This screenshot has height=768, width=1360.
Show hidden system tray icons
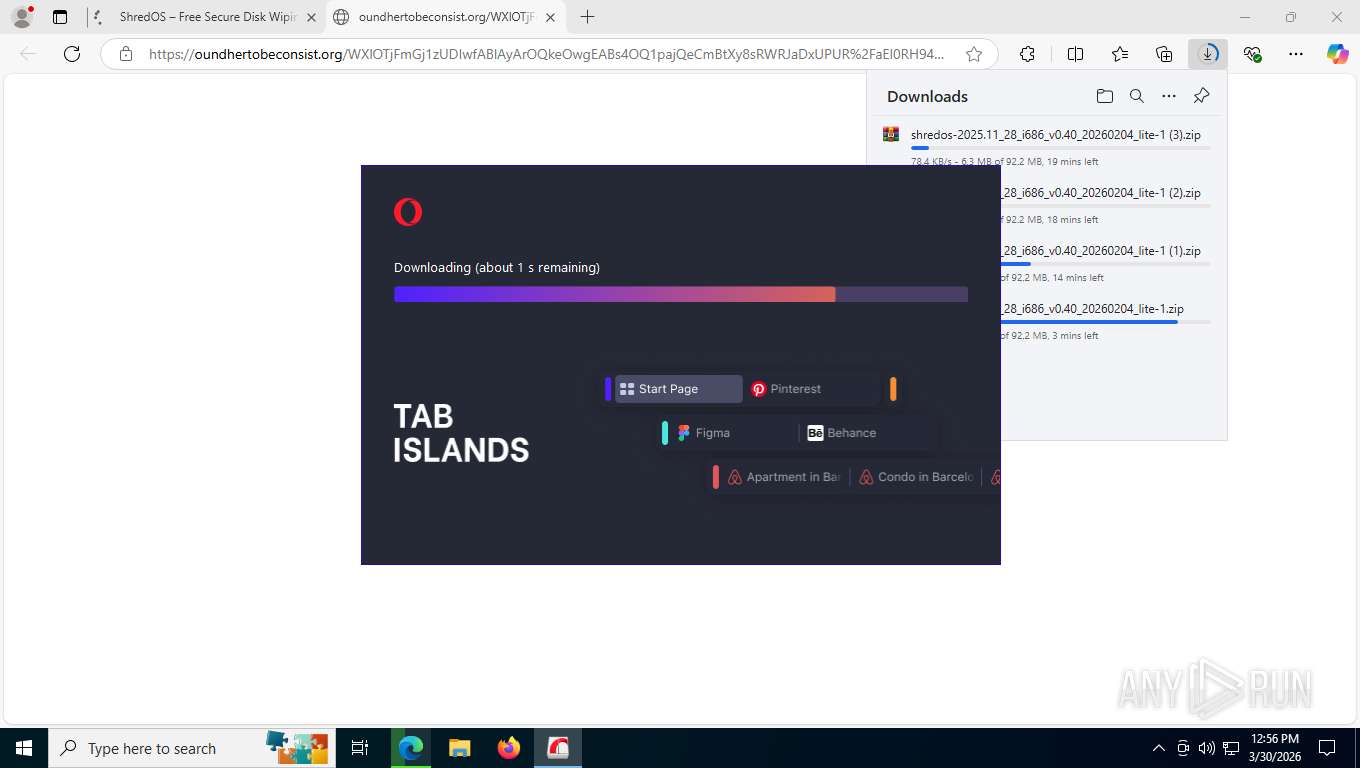[x=1159, y=748]
